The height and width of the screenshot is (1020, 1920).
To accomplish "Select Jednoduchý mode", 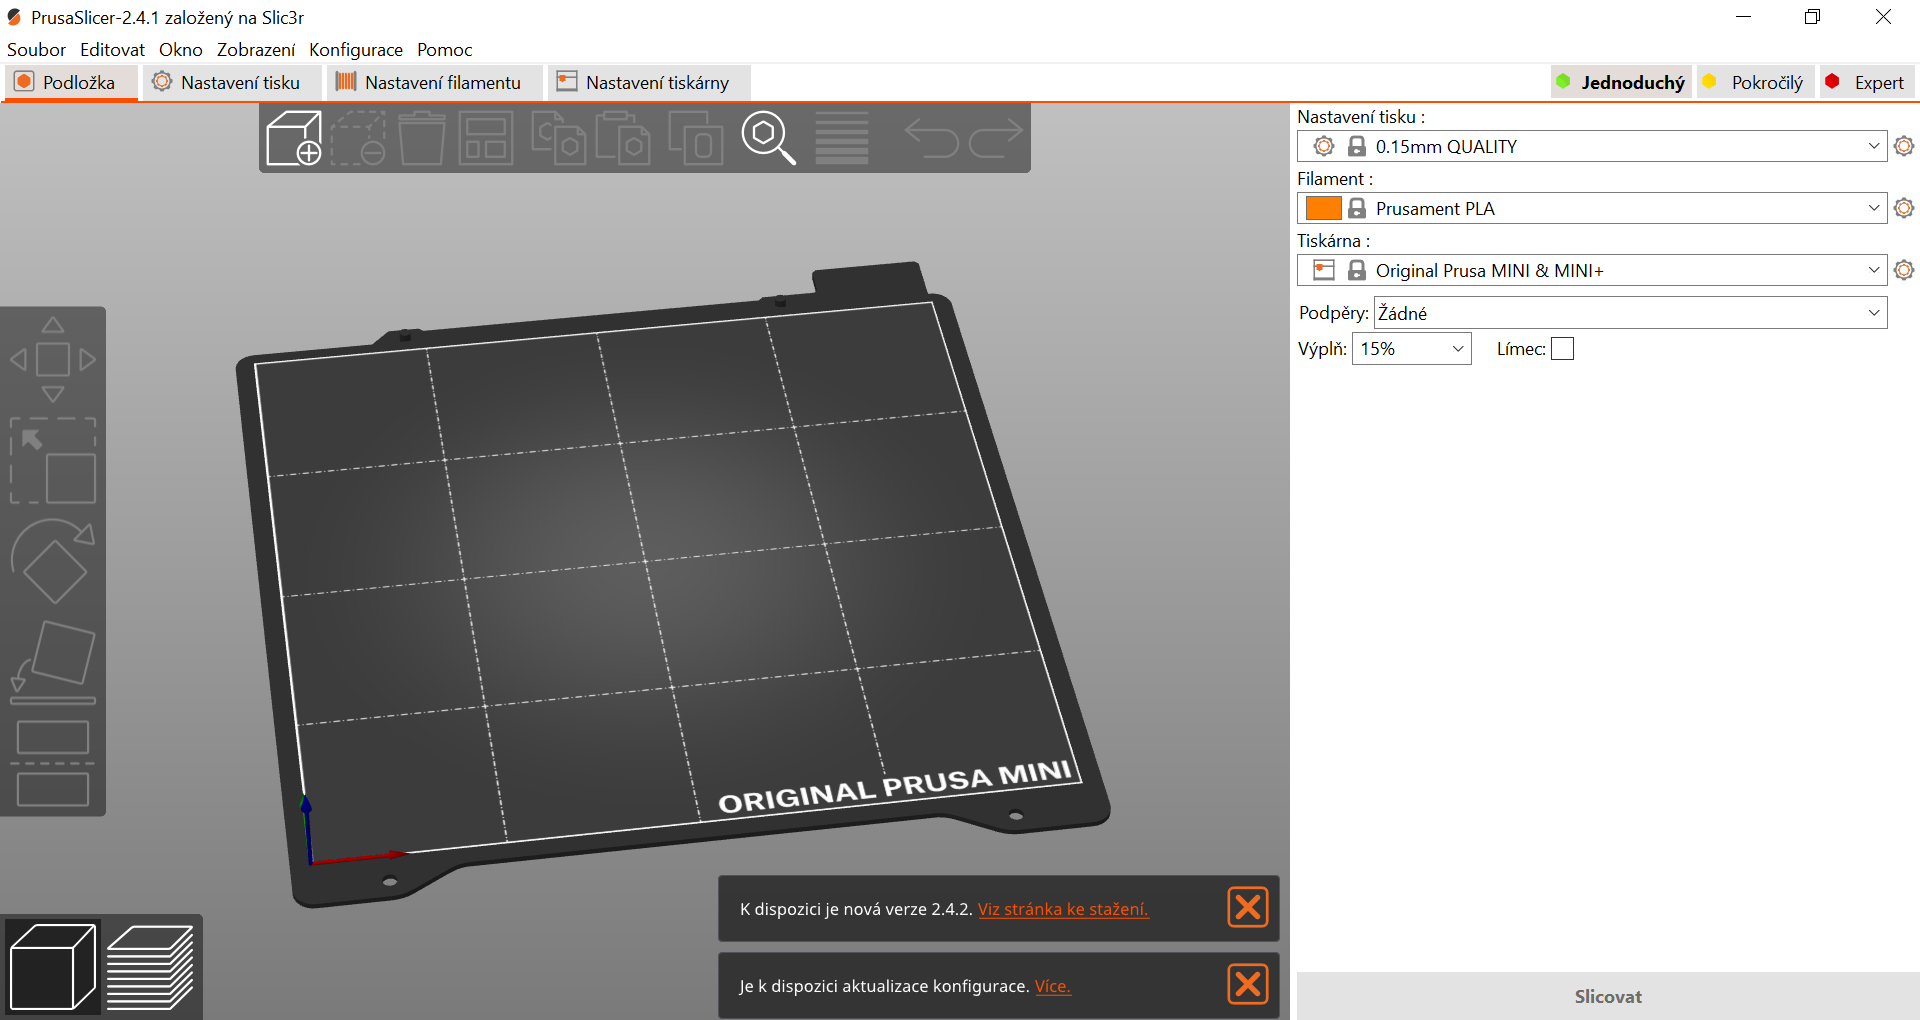I will pyautogui.click(x=1621, y=82).
